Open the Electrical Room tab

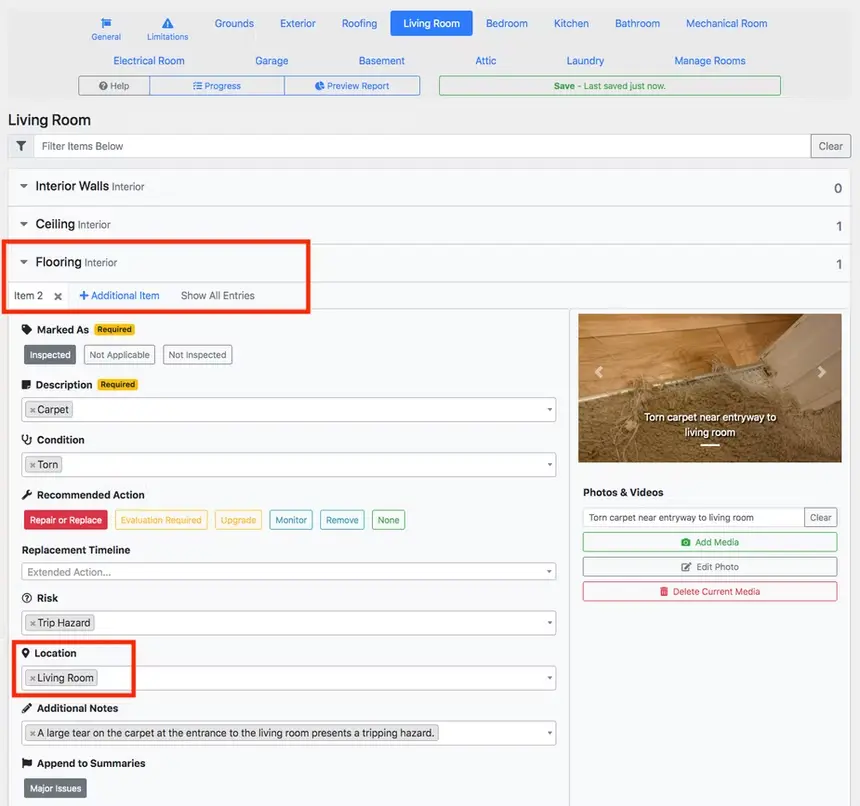(149, 61)
